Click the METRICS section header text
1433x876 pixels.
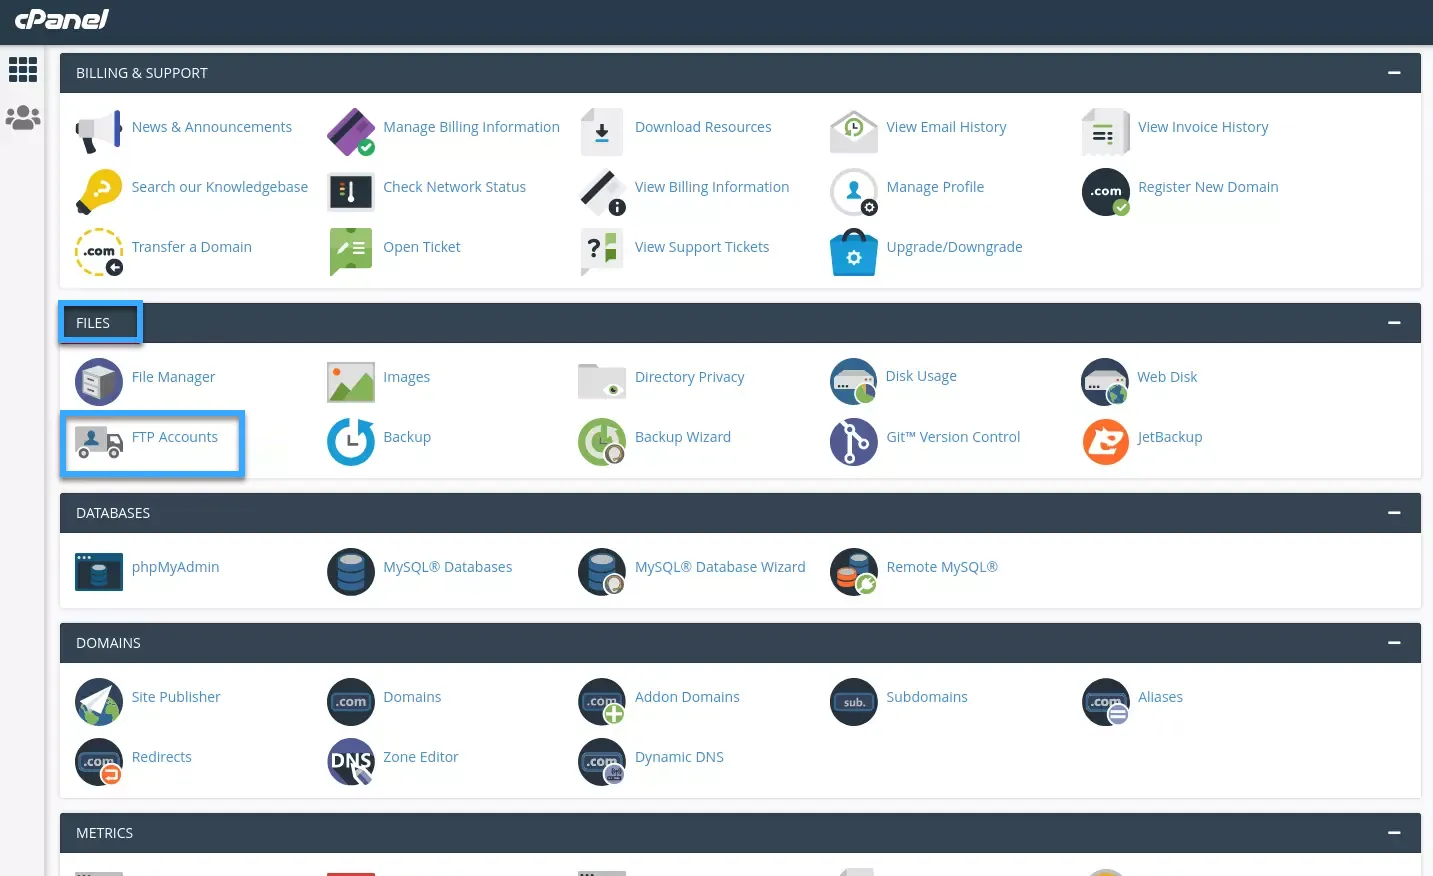[x=104, y=833]
